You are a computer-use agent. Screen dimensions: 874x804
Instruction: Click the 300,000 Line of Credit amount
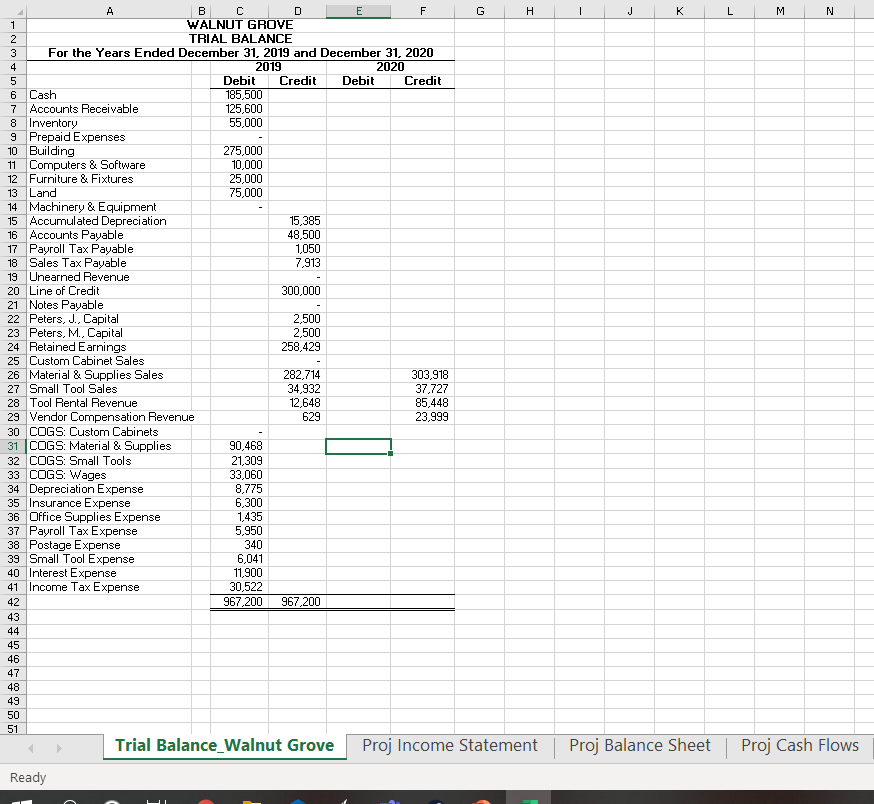(x=297, y=291)
